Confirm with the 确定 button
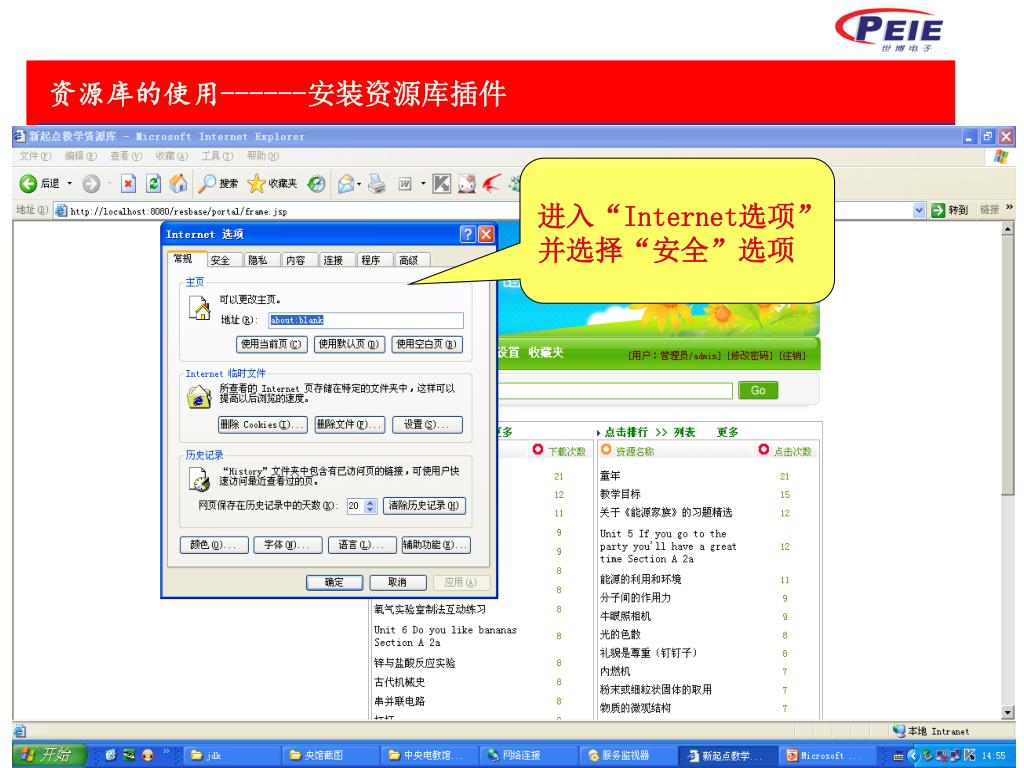This screenshot has width=1024, height=768. click(x=334, y=583)
